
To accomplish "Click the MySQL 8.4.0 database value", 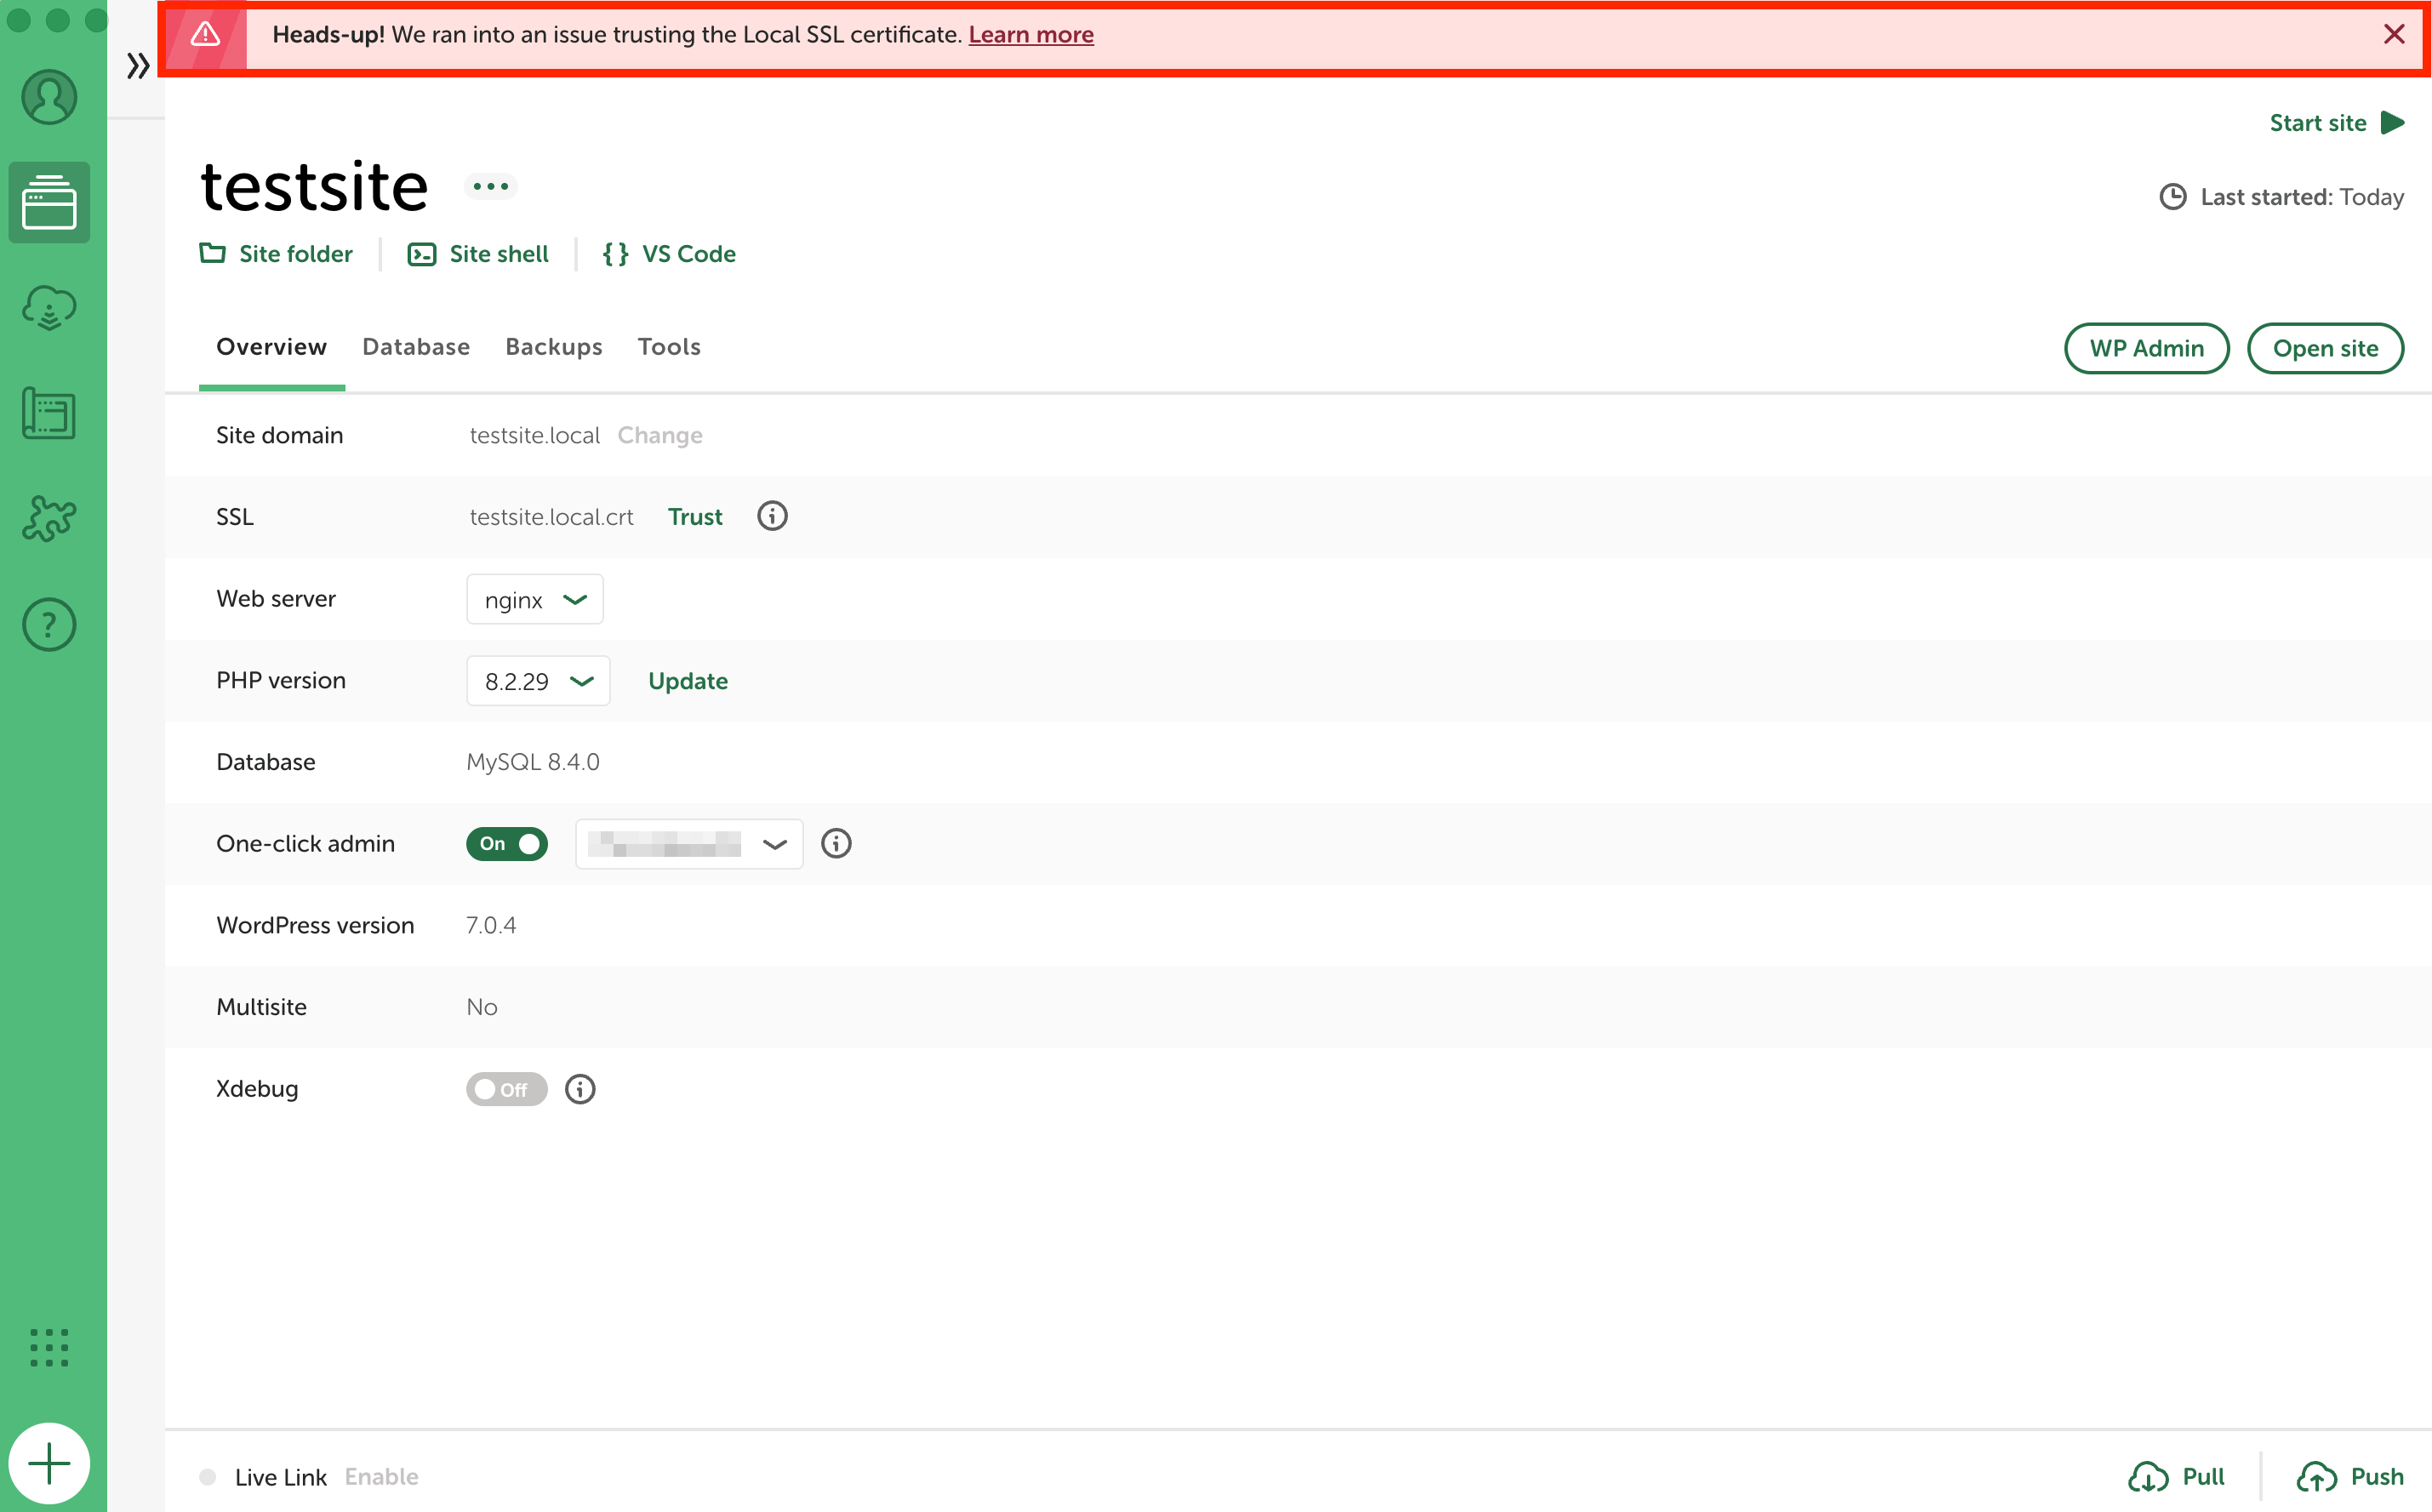I will [x=533, y=762].
